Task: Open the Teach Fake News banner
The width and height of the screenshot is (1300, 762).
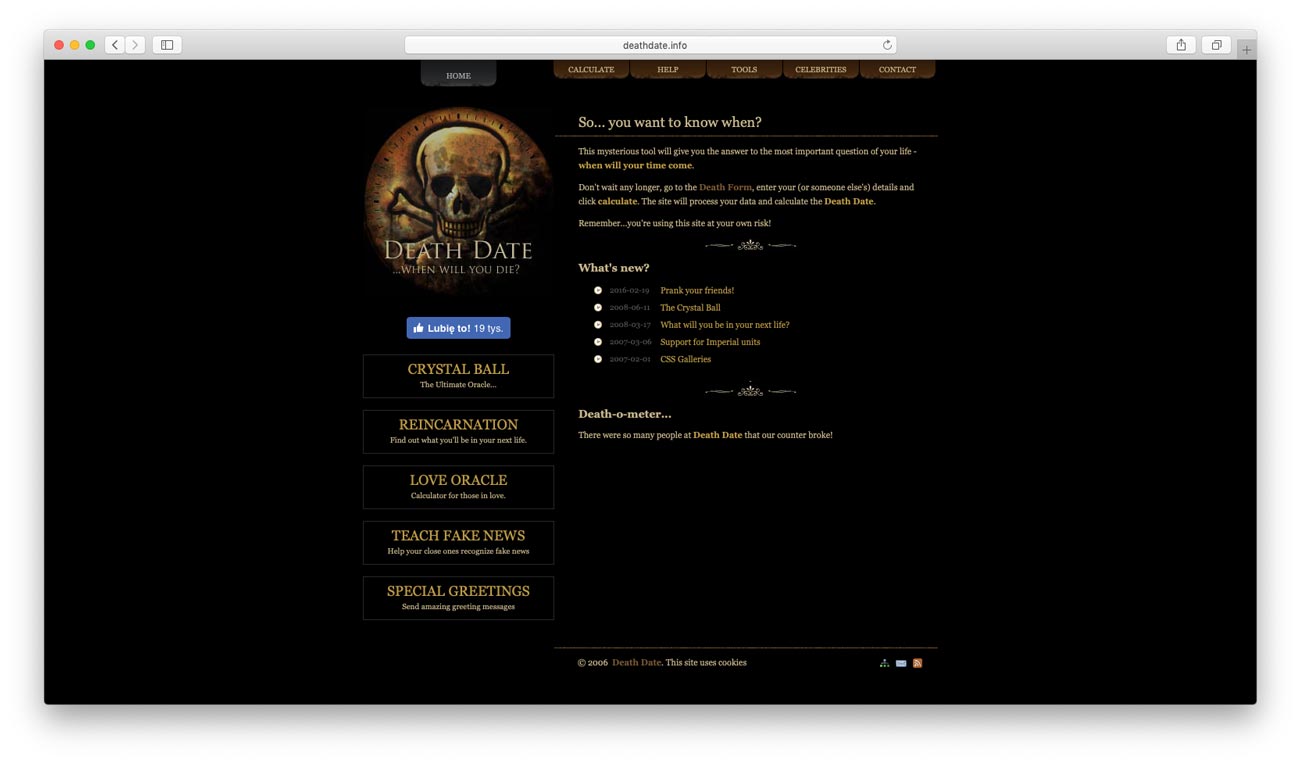Action: point(458,542)
